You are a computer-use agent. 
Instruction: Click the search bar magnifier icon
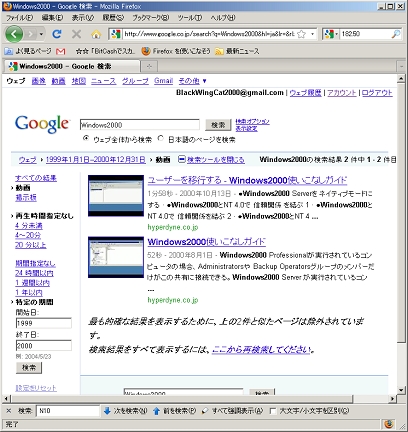tap(396, 34)
